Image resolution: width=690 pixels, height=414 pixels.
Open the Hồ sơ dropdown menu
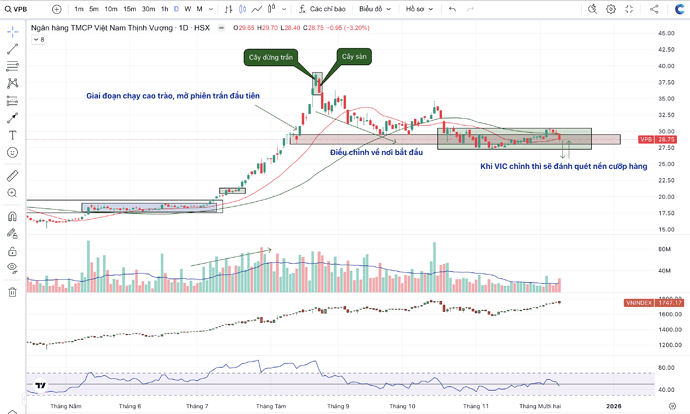click(x=419, y=9)
